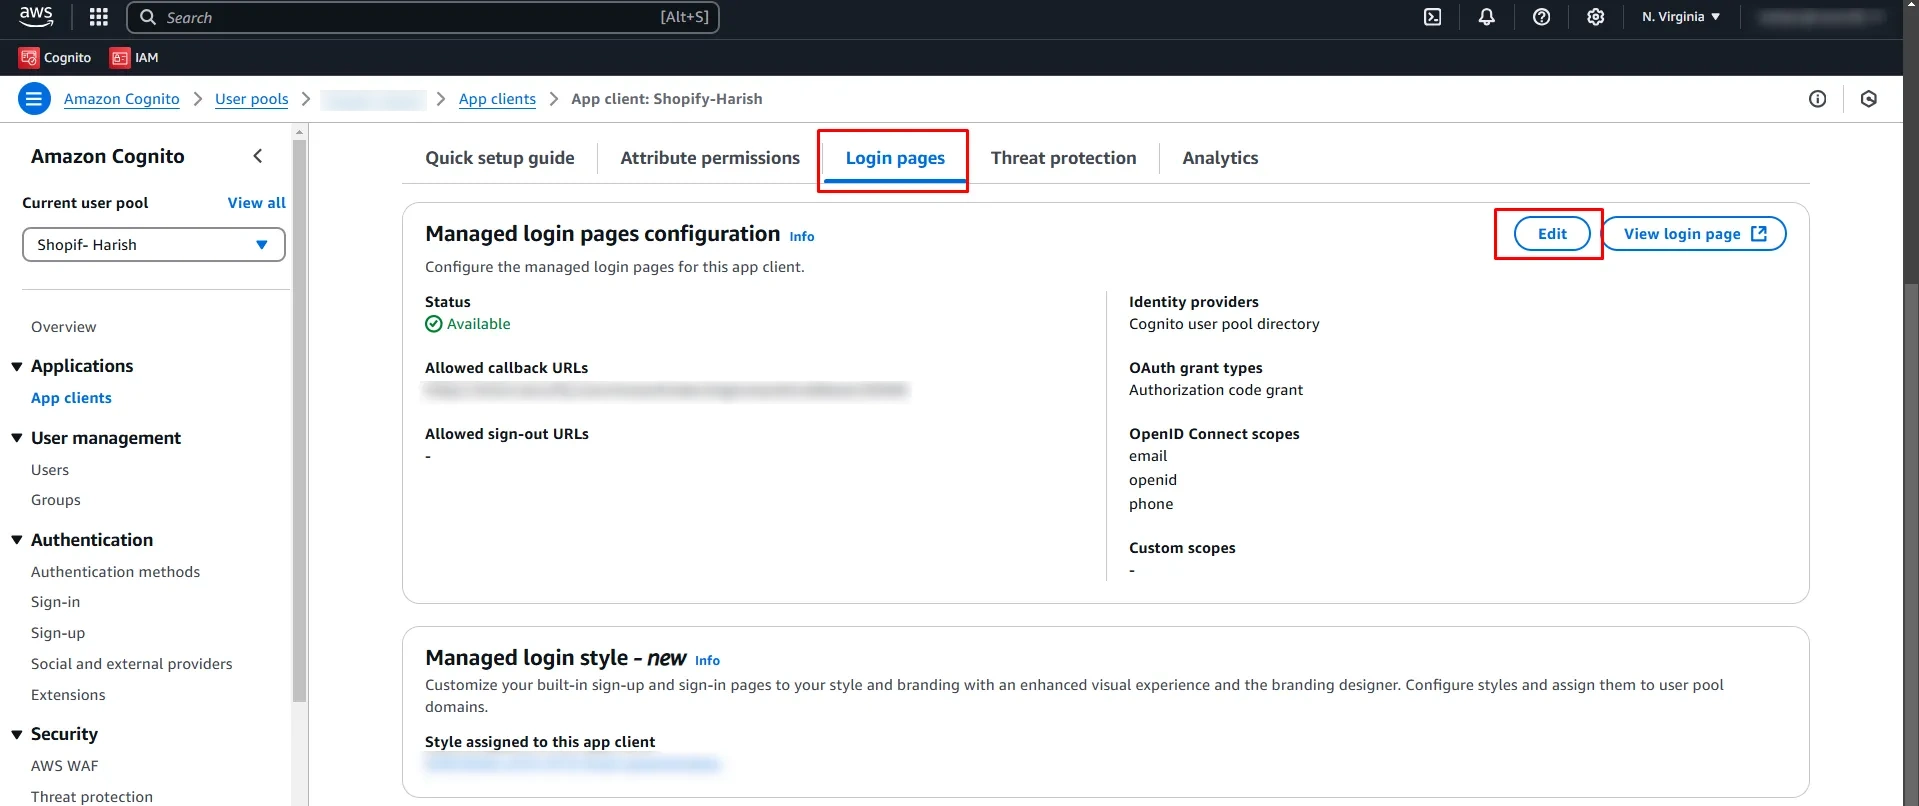Screen dimensions: 1919x806
Task: Switch to the Threat protection tab
Action: tap(1063, 158)
